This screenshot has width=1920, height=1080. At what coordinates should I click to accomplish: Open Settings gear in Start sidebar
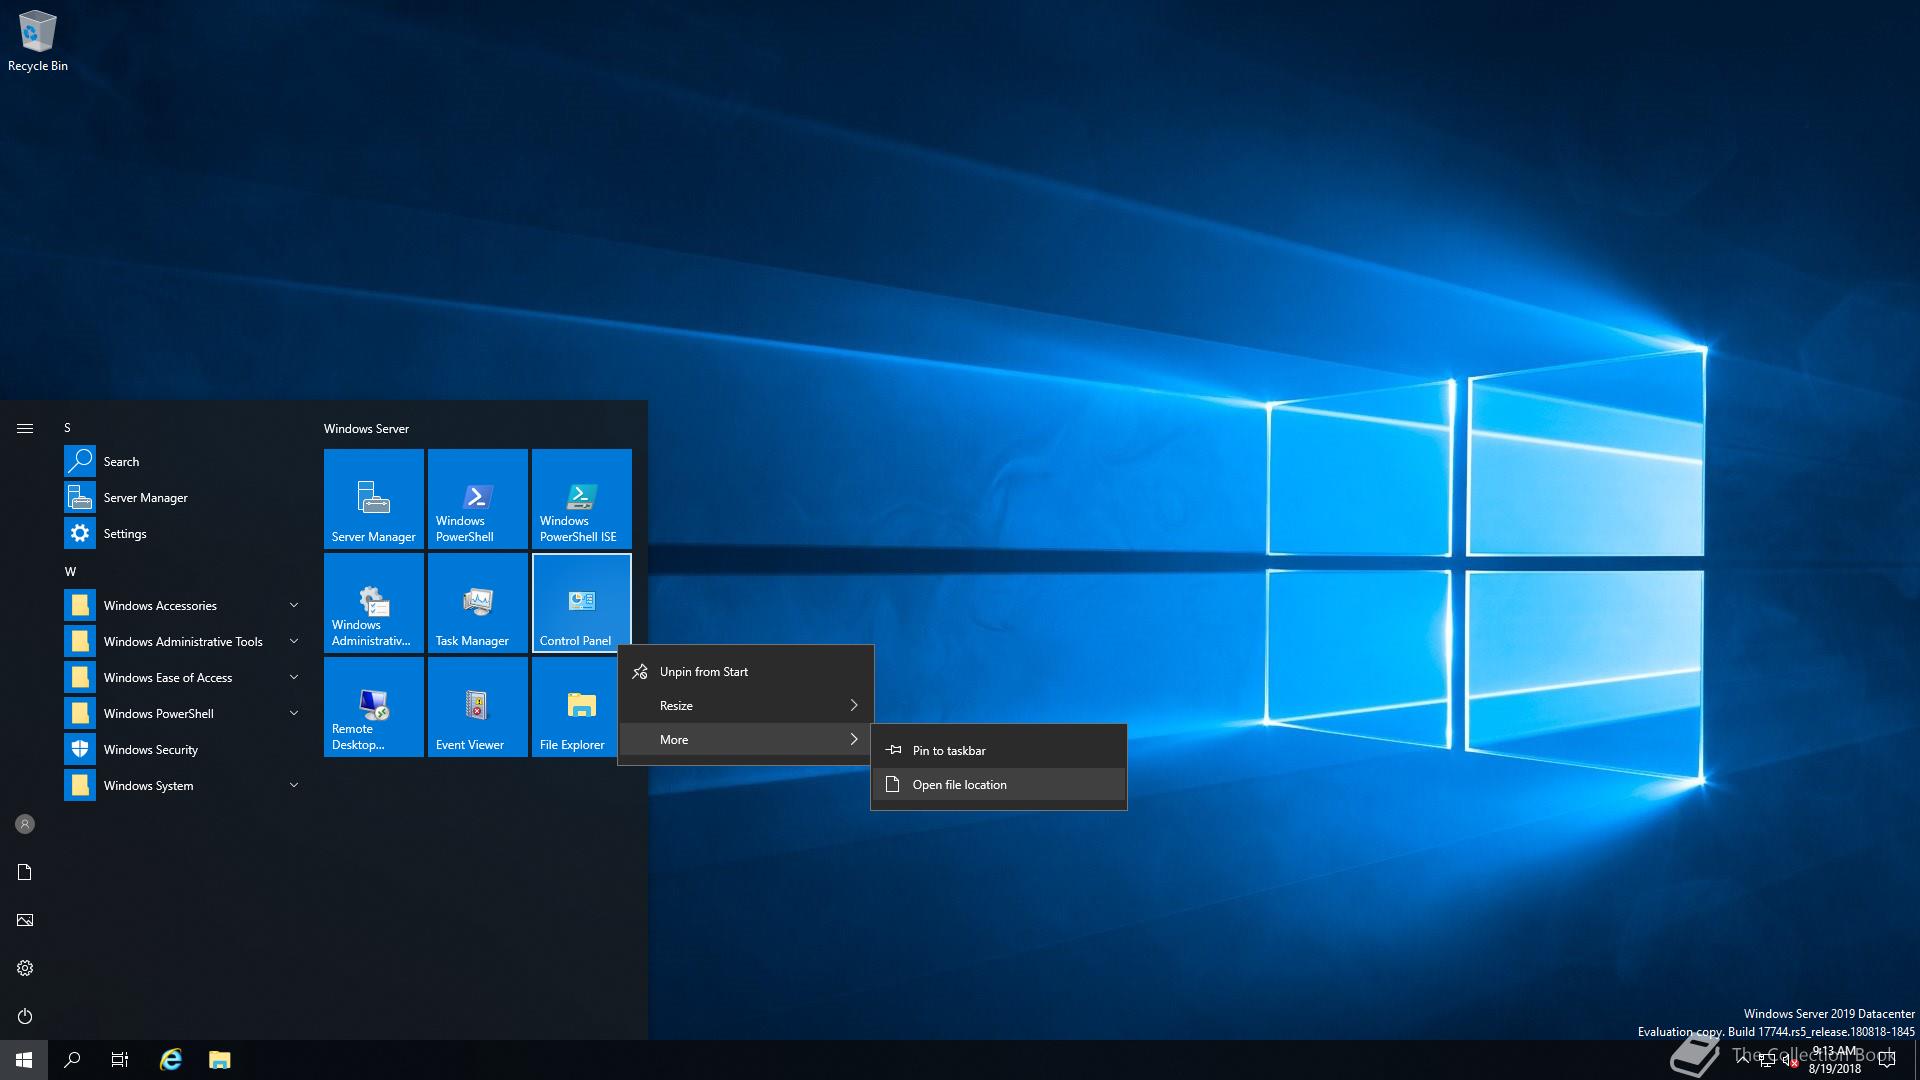click(x=25, y=968)
